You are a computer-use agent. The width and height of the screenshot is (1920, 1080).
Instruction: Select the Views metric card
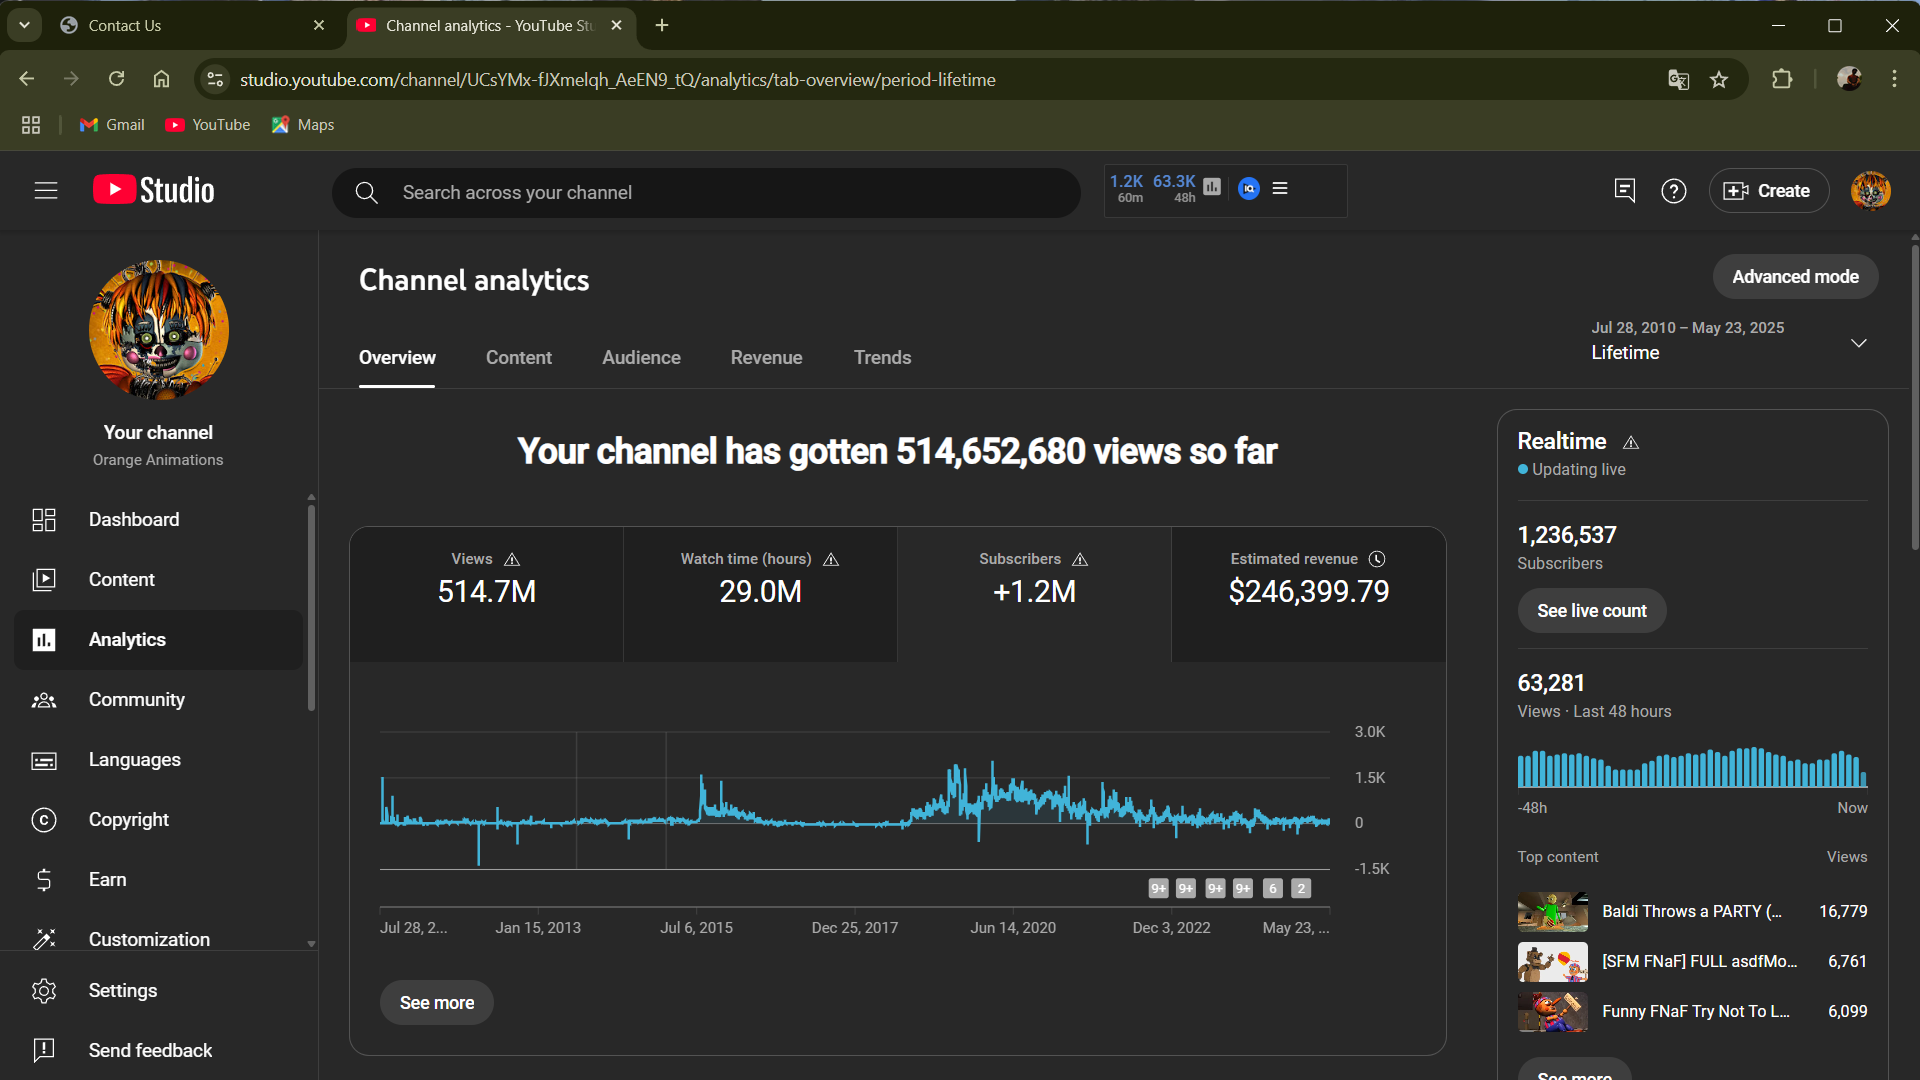click(486, 594)
